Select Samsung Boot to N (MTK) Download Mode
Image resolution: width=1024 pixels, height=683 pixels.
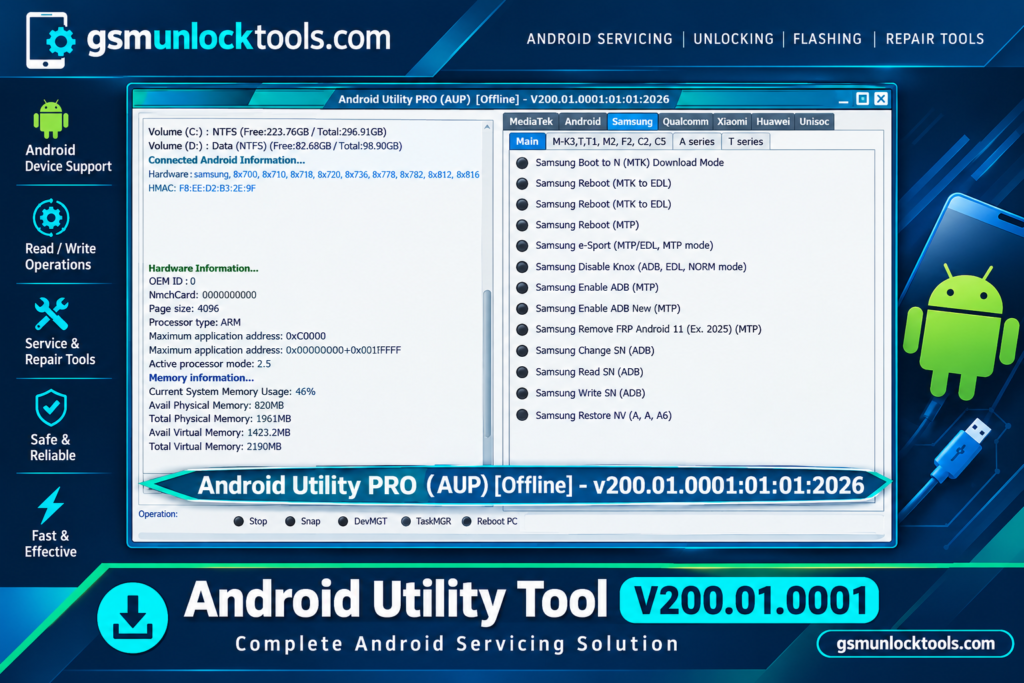[x=620, y=163]
